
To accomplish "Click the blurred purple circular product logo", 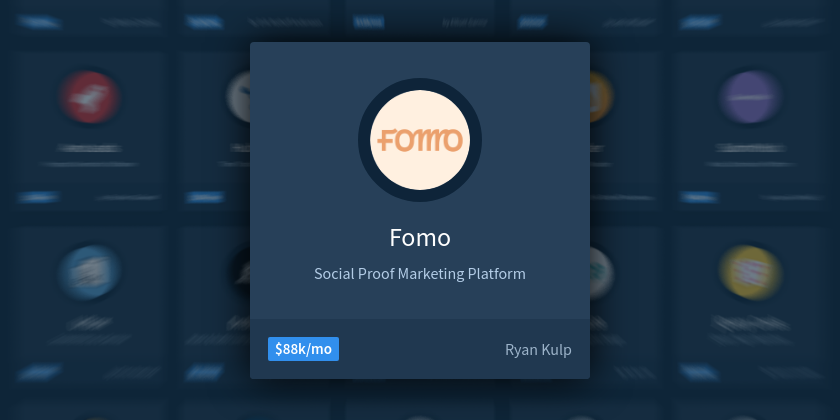I will [x=750, y=97].
